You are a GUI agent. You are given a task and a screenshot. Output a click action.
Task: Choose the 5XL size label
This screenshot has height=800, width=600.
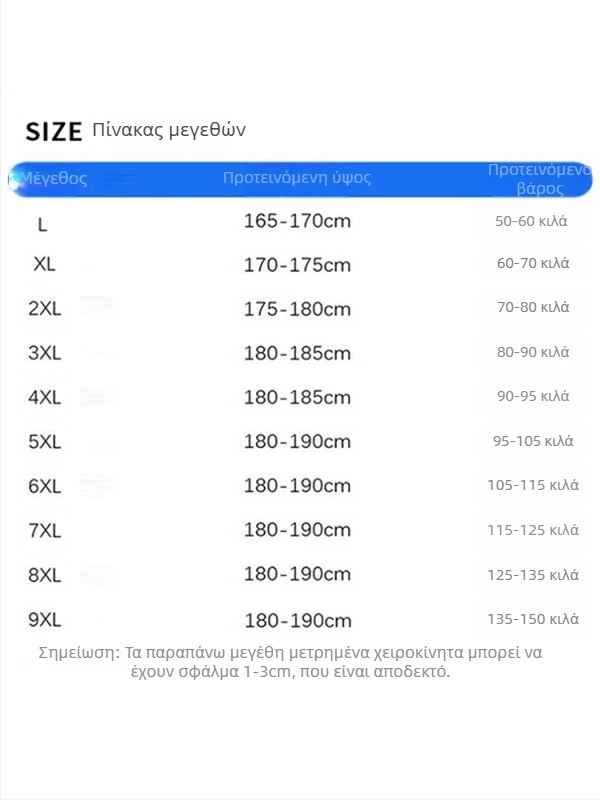(45, 442)
